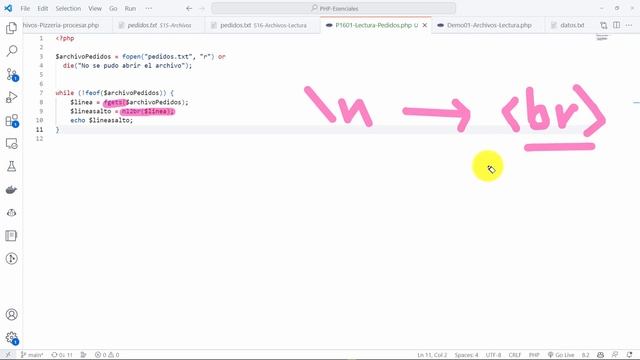Click the feedback icon in status bar
Screen dimensions: 640x360
[x=615, y=355]
